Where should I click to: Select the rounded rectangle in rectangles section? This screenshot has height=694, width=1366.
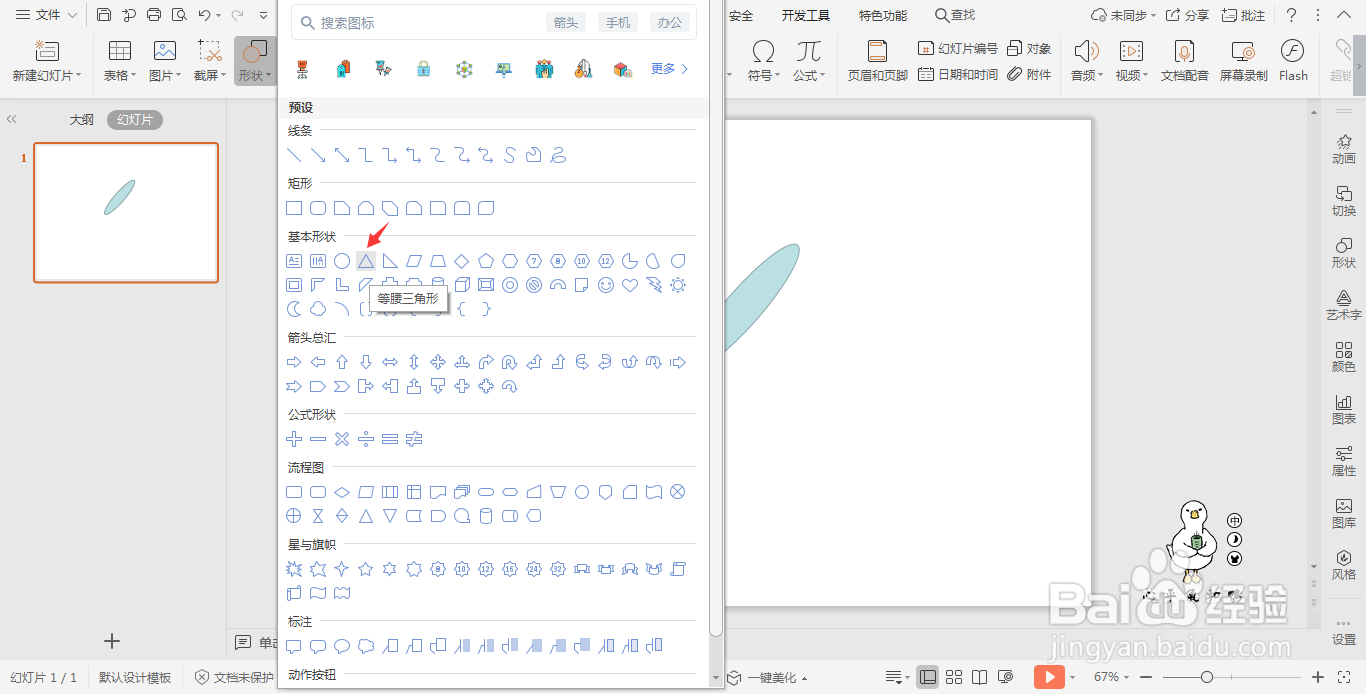pos(318,208)
